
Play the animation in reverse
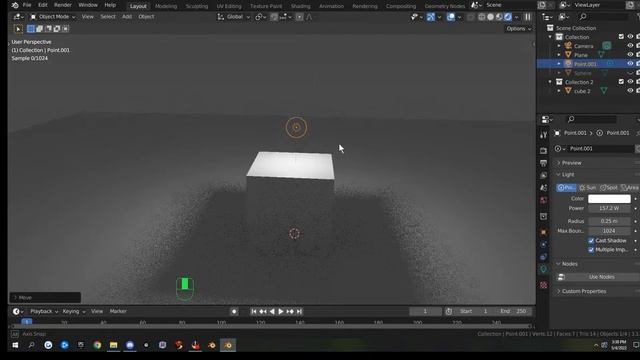(272, 311)
